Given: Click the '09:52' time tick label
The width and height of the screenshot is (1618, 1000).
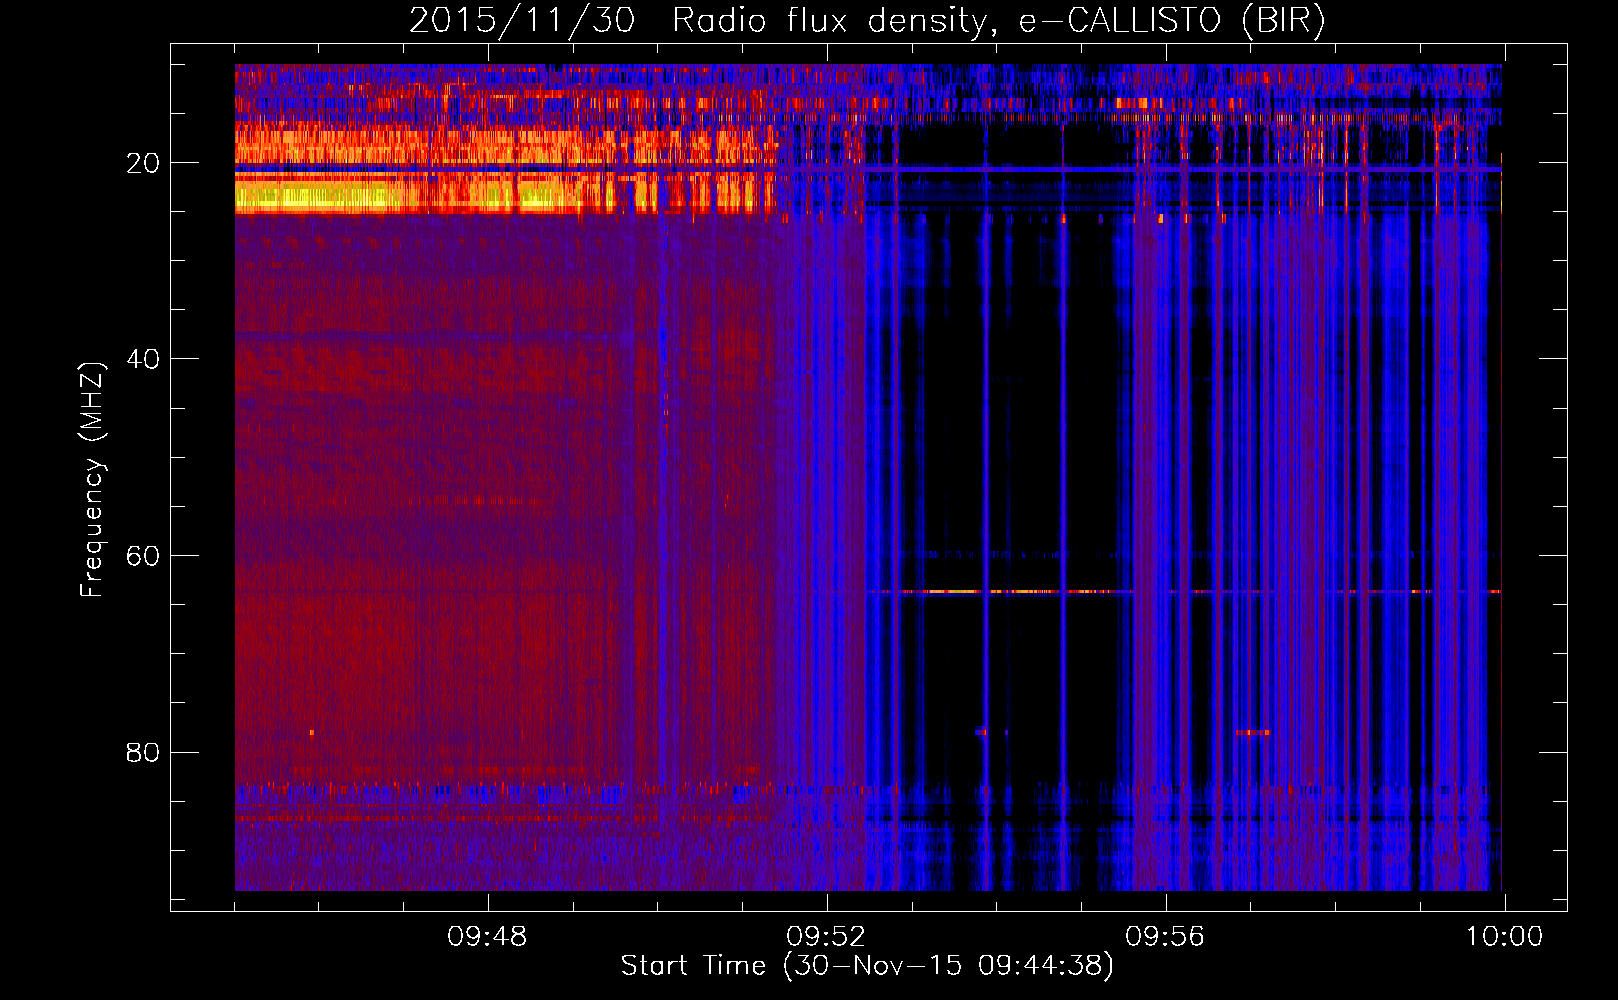Looking at the screenshot, I should tap(826, 937).
